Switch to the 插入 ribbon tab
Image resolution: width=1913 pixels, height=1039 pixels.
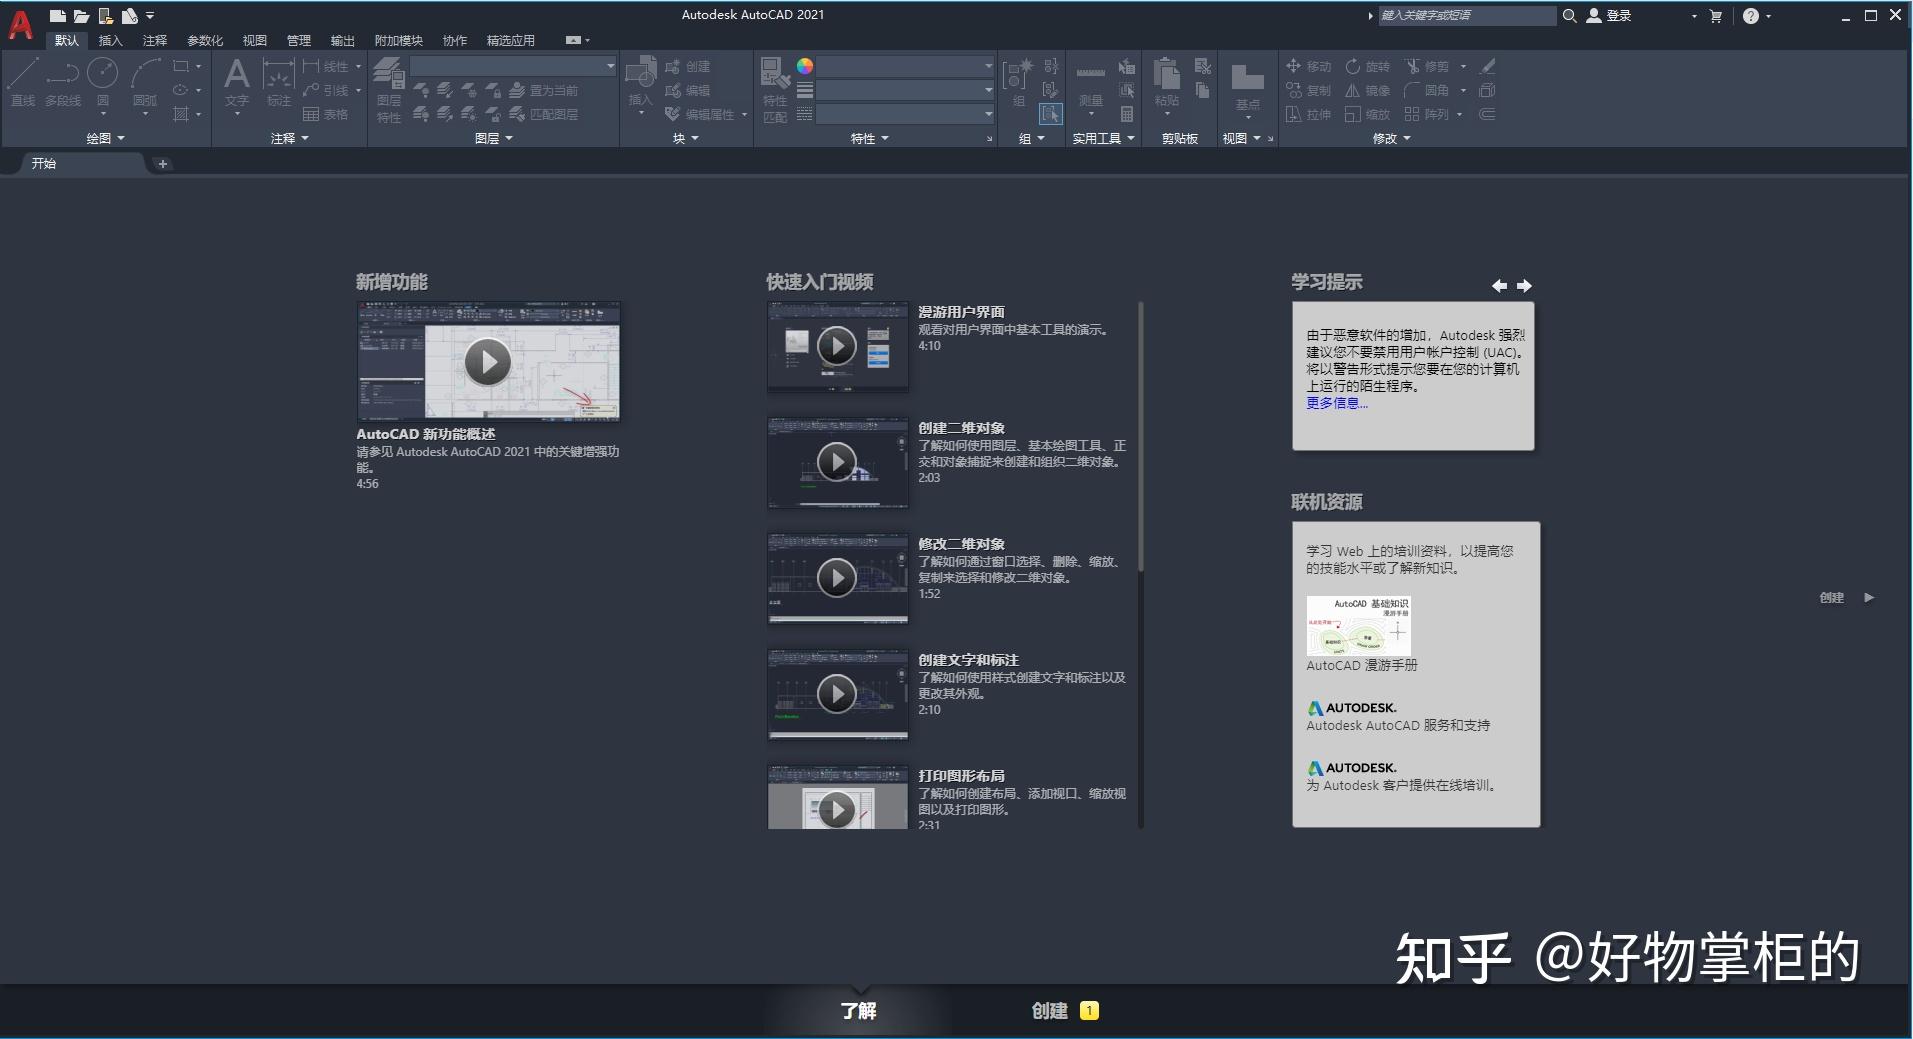tap(110, 40)
